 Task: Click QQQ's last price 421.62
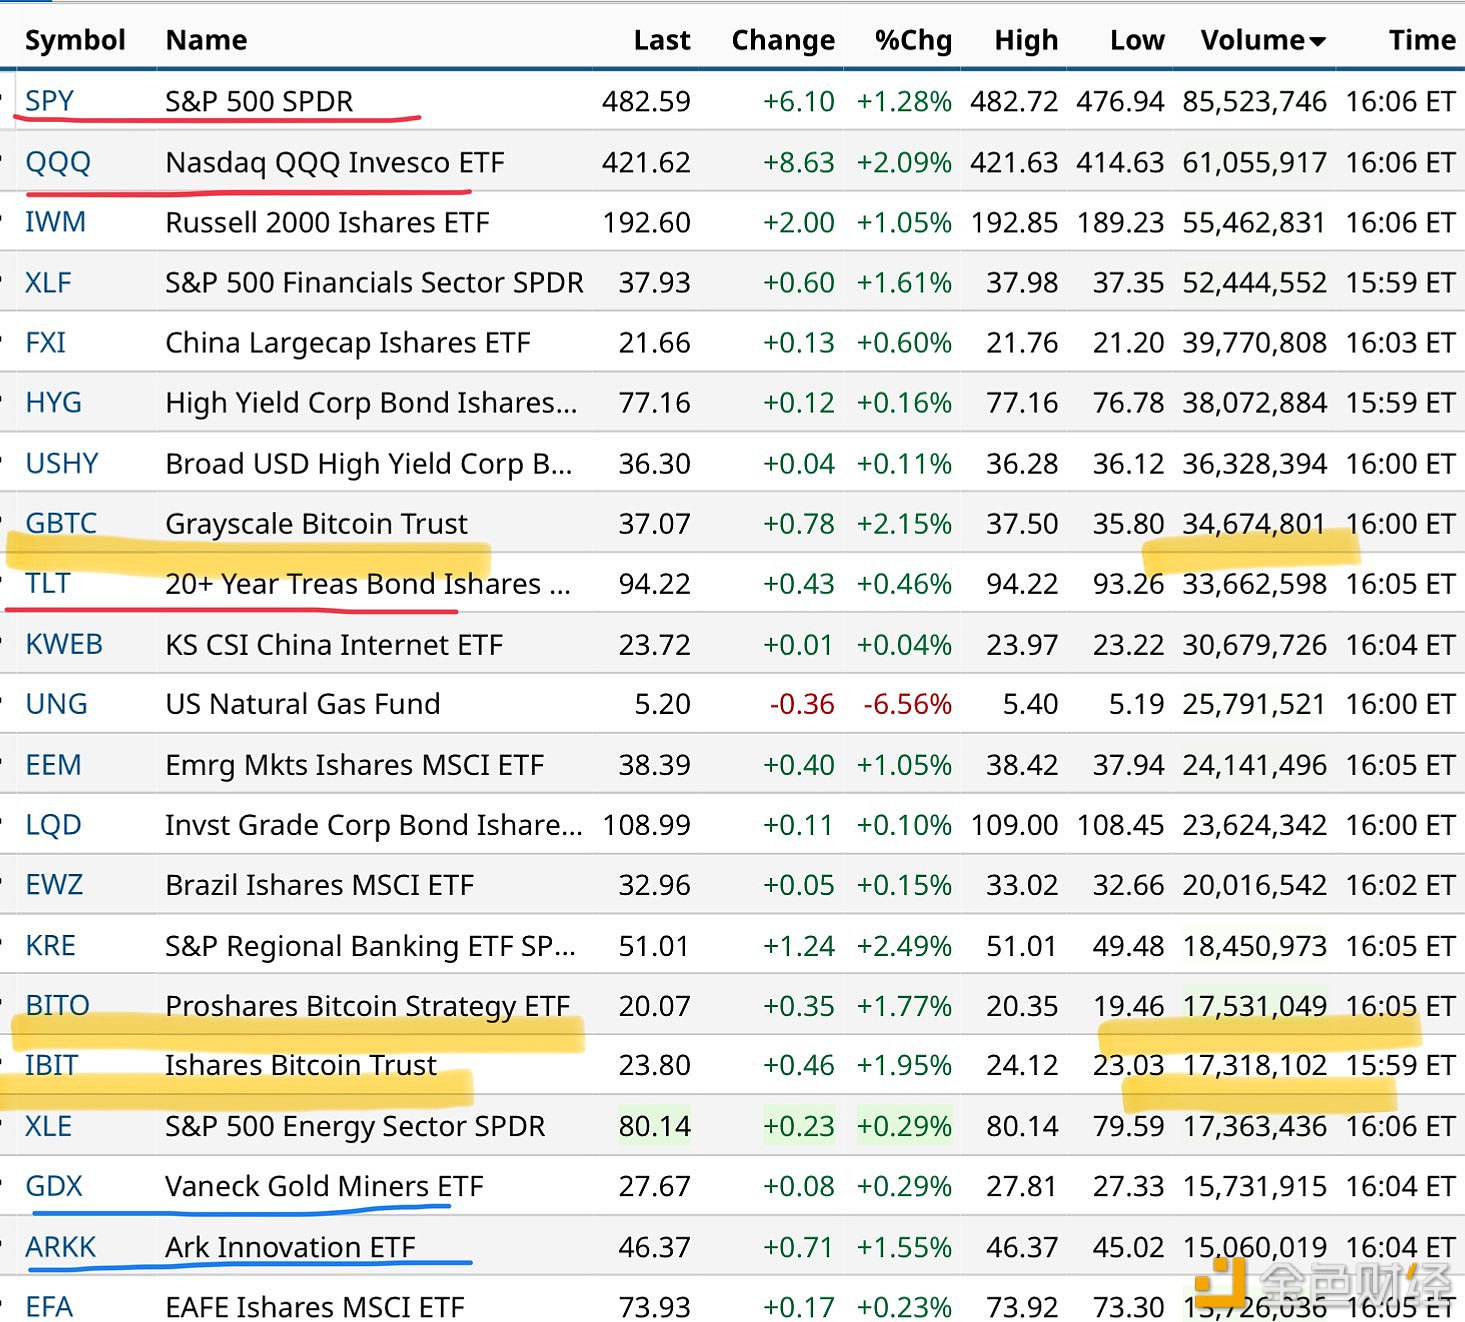tap(646, 162)
